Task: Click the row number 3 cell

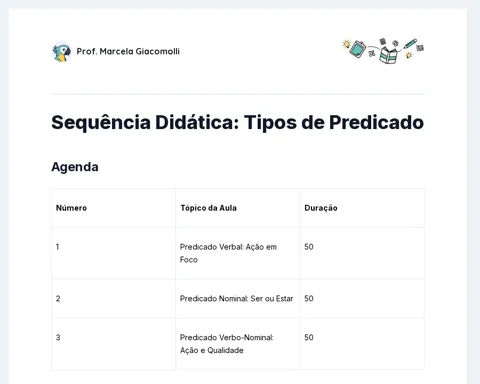Action: [x=113, y=344]
